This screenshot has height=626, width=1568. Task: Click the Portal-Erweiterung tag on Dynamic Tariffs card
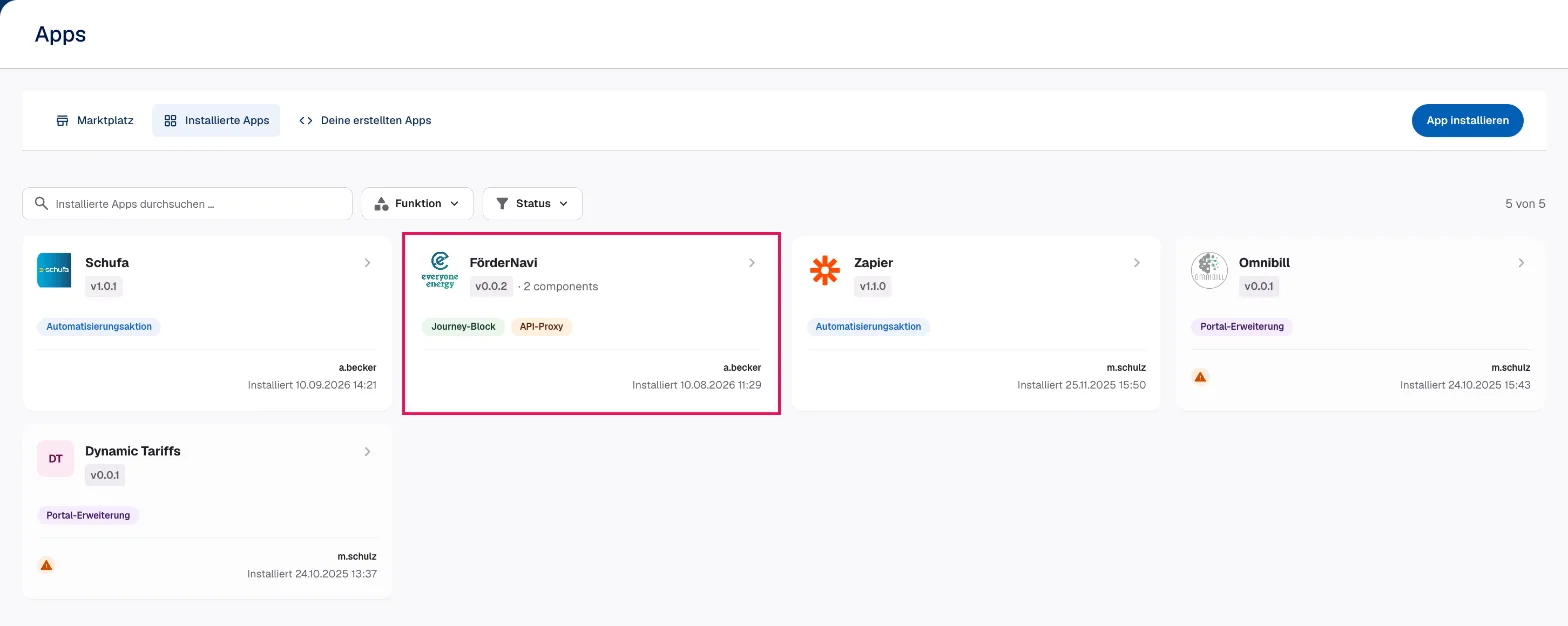(88, 516)
